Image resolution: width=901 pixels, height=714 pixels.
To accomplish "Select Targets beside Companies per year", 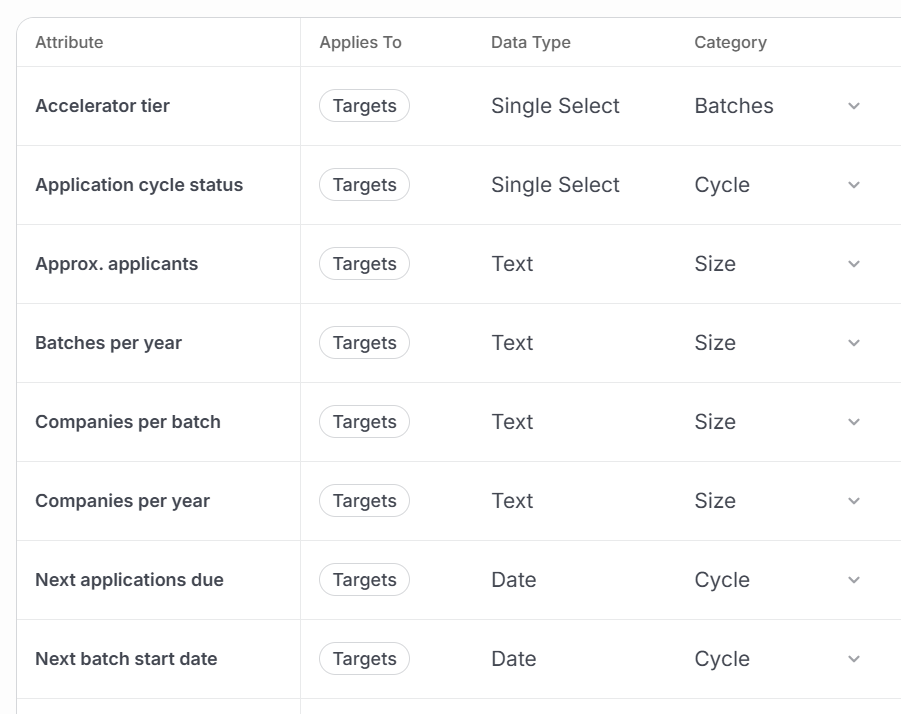I will pos(364,500).
